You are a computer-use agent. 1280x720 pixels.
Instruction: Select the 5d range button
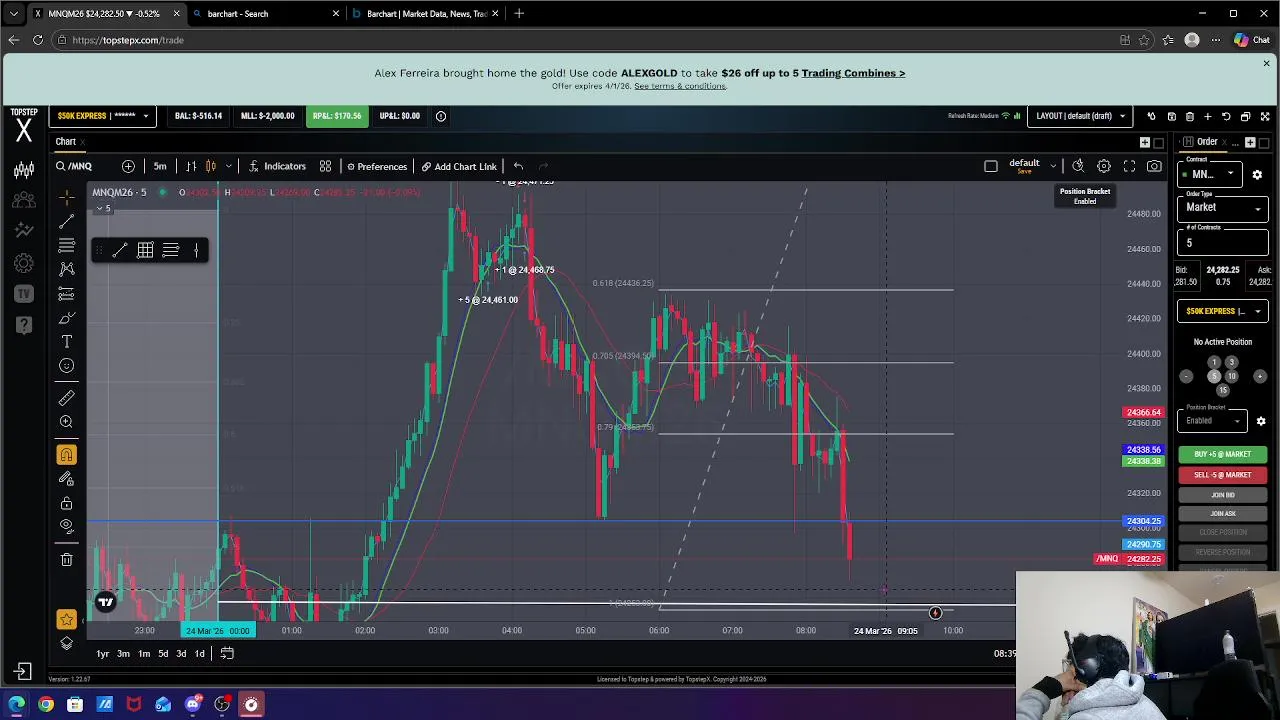(x=163, y=654)
